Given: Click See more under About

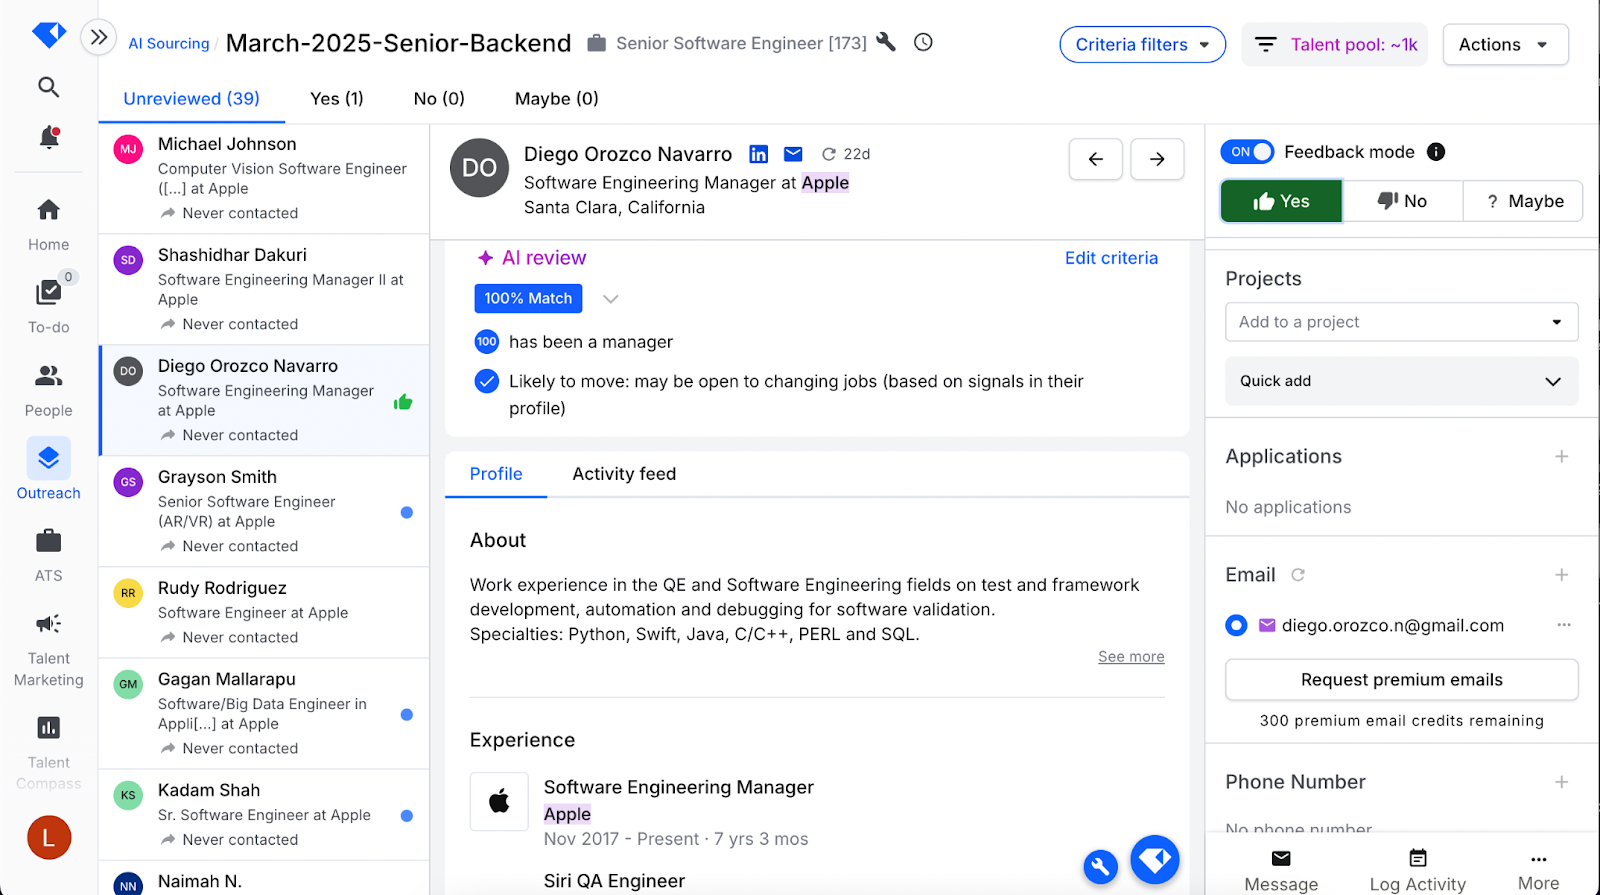Looking at the screenshot, I should tap(1131, 657).
